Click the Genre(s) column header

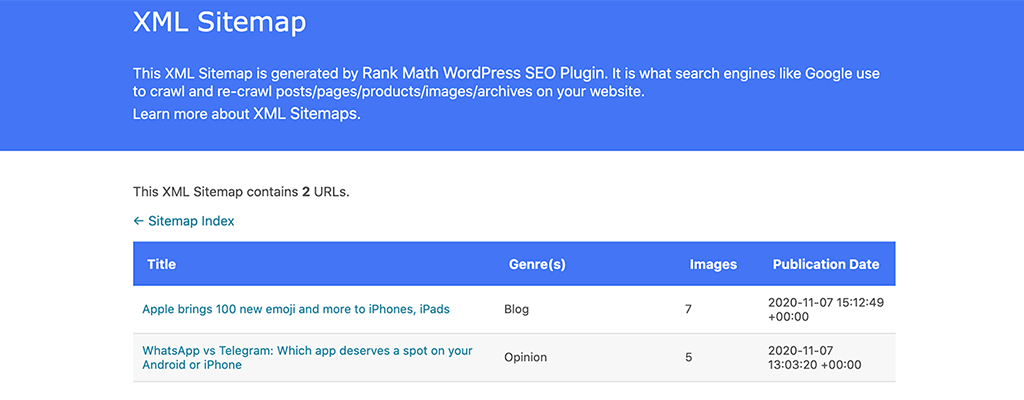(x=537, y=265)
